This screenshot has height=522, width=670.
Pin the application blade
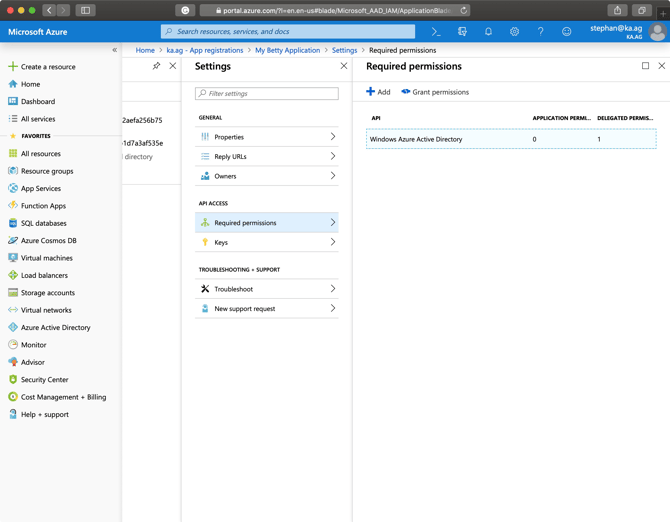[x=156, y=66]
